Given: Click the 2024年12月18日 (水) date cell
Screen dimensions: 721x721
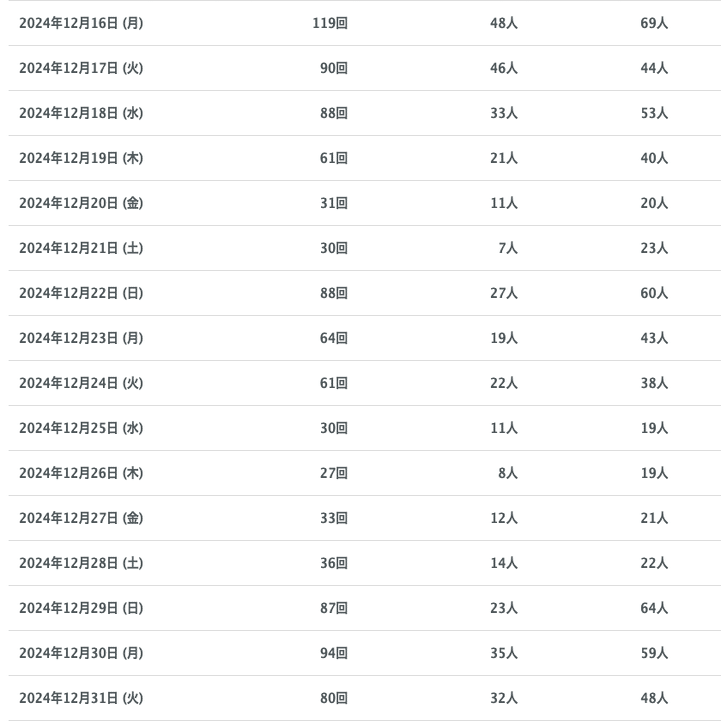Looking at the screenshot, I should pyautogui.click(x=81, y=113).
